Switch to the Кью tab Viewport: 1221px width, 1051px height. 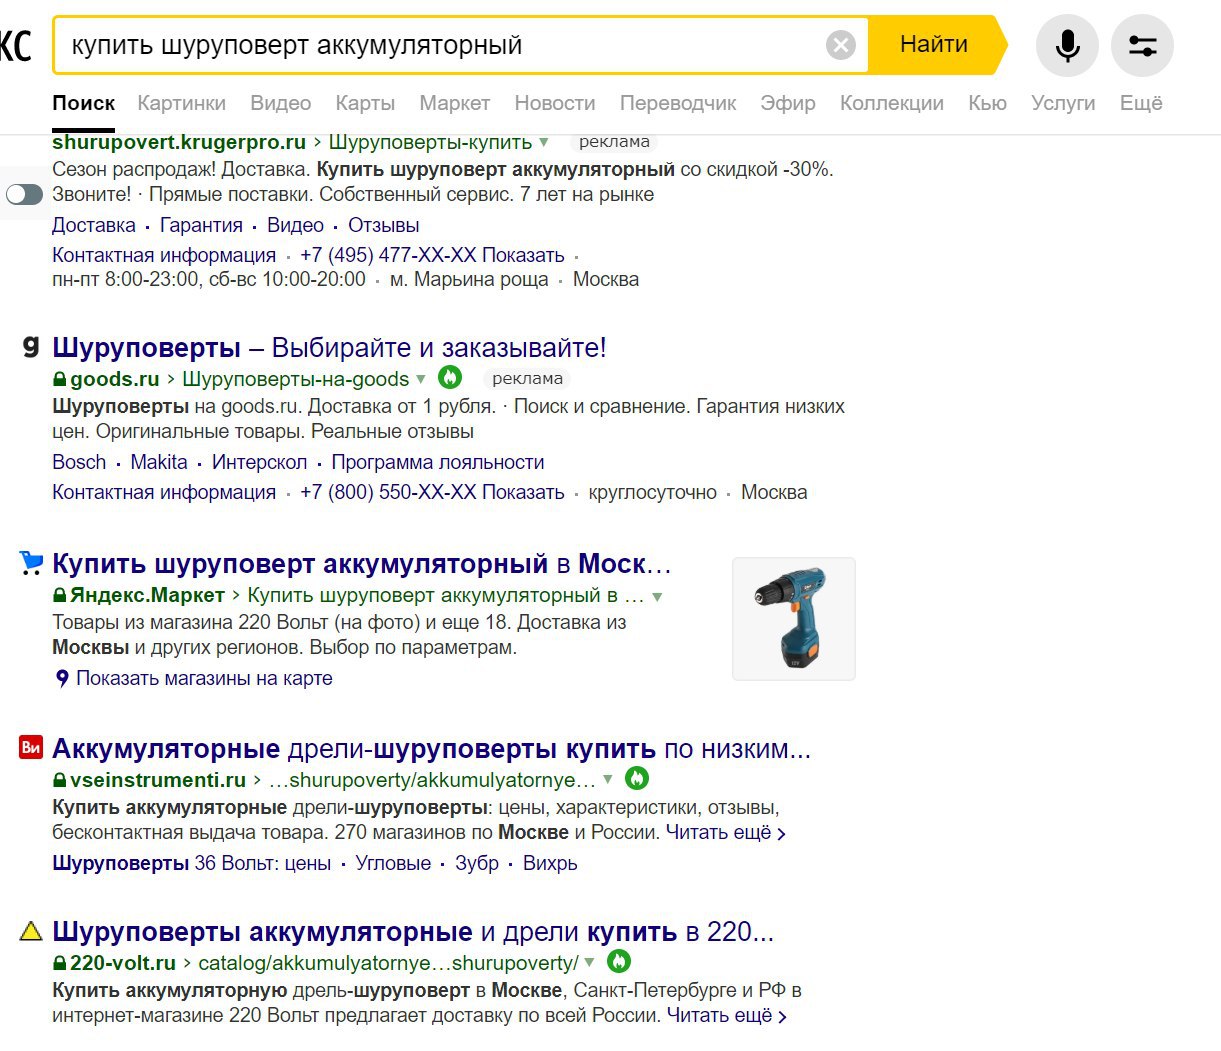click(987, 103)
